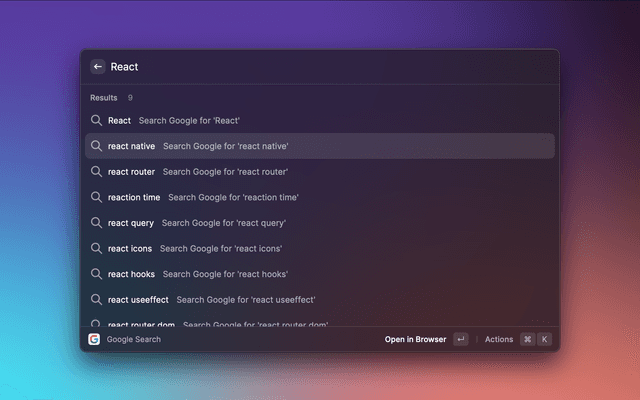Select the 'react native' suggestion

click(x=320, y=146)
